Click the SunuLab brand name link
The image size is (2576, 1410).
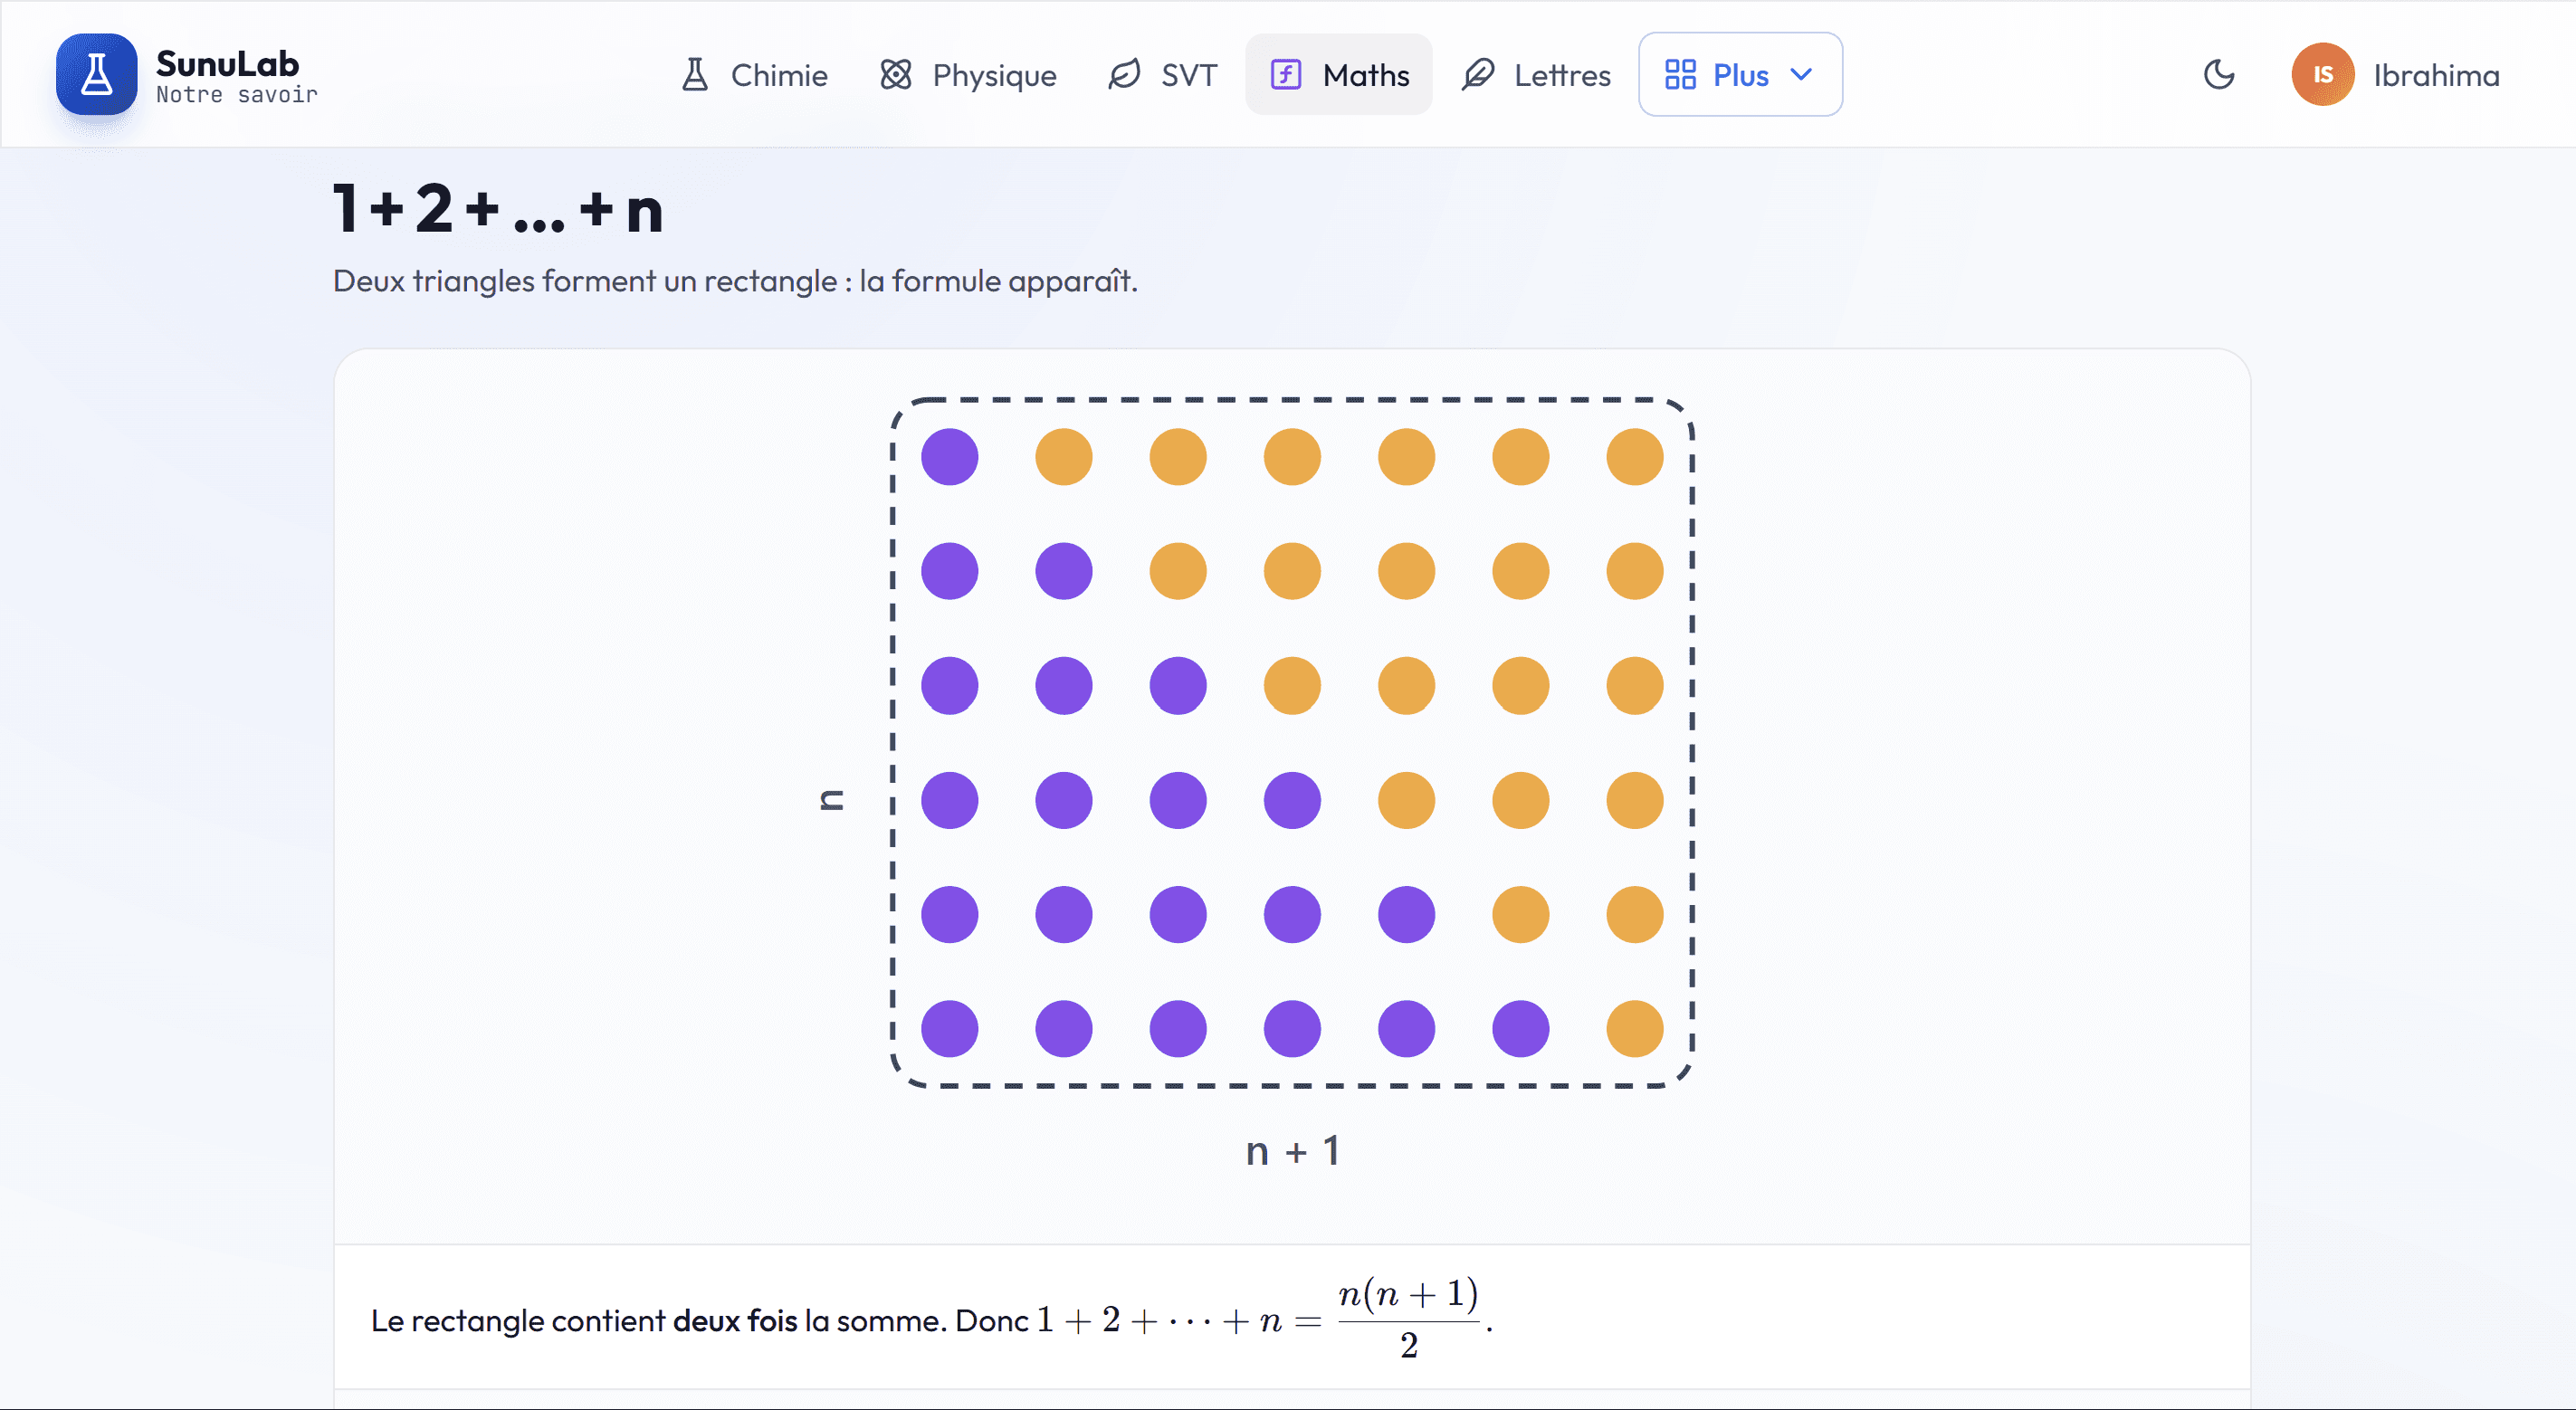tap(227, 64)
